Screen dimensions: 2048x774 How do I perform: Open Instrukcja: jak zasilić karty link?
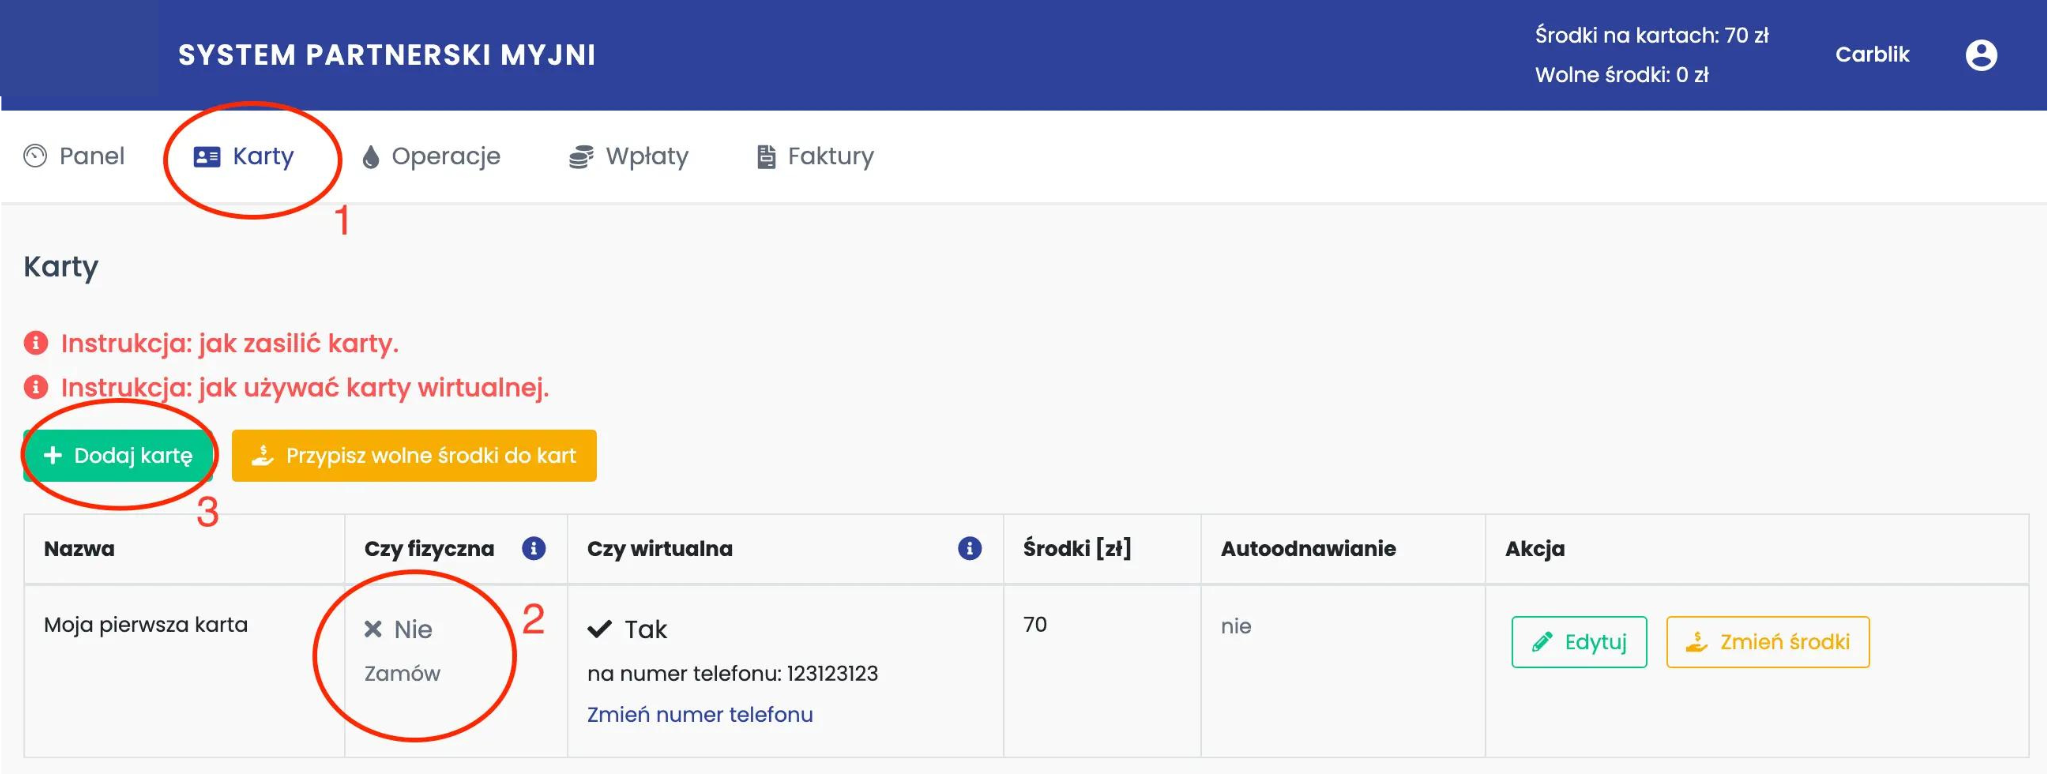(x=229, y=343)
